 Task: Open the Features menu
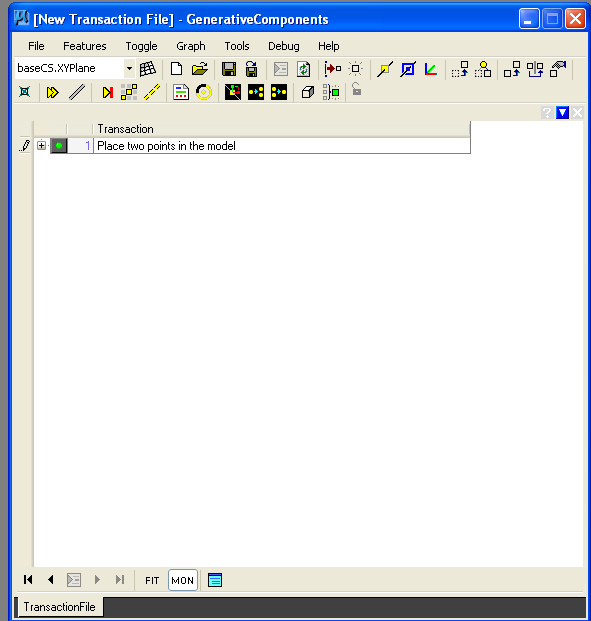(85, 46)
